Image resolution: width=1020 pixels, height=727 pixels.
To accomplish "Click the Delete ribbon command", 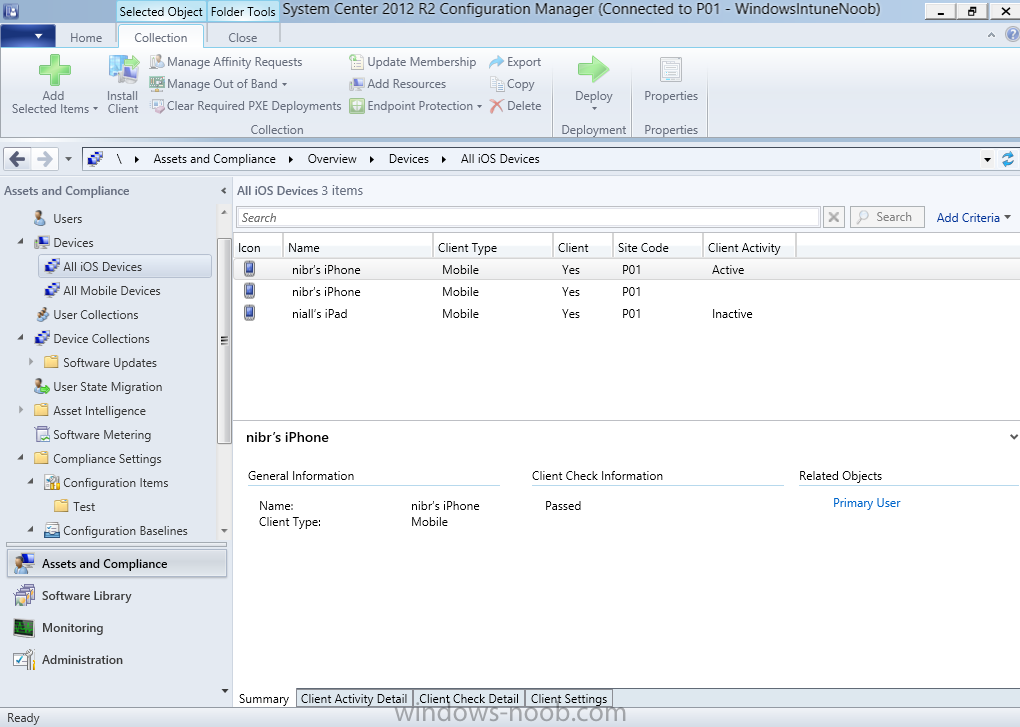I will tap(515, 106).
